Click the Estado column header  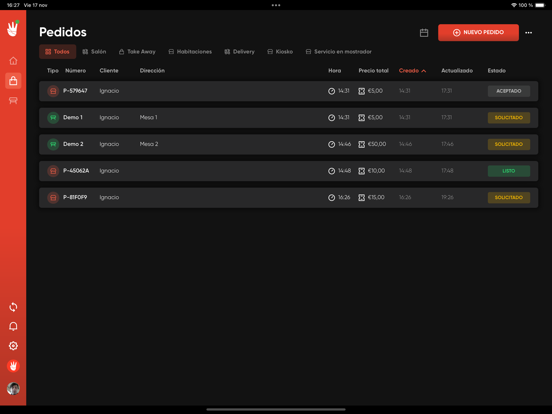click(496, 71)
